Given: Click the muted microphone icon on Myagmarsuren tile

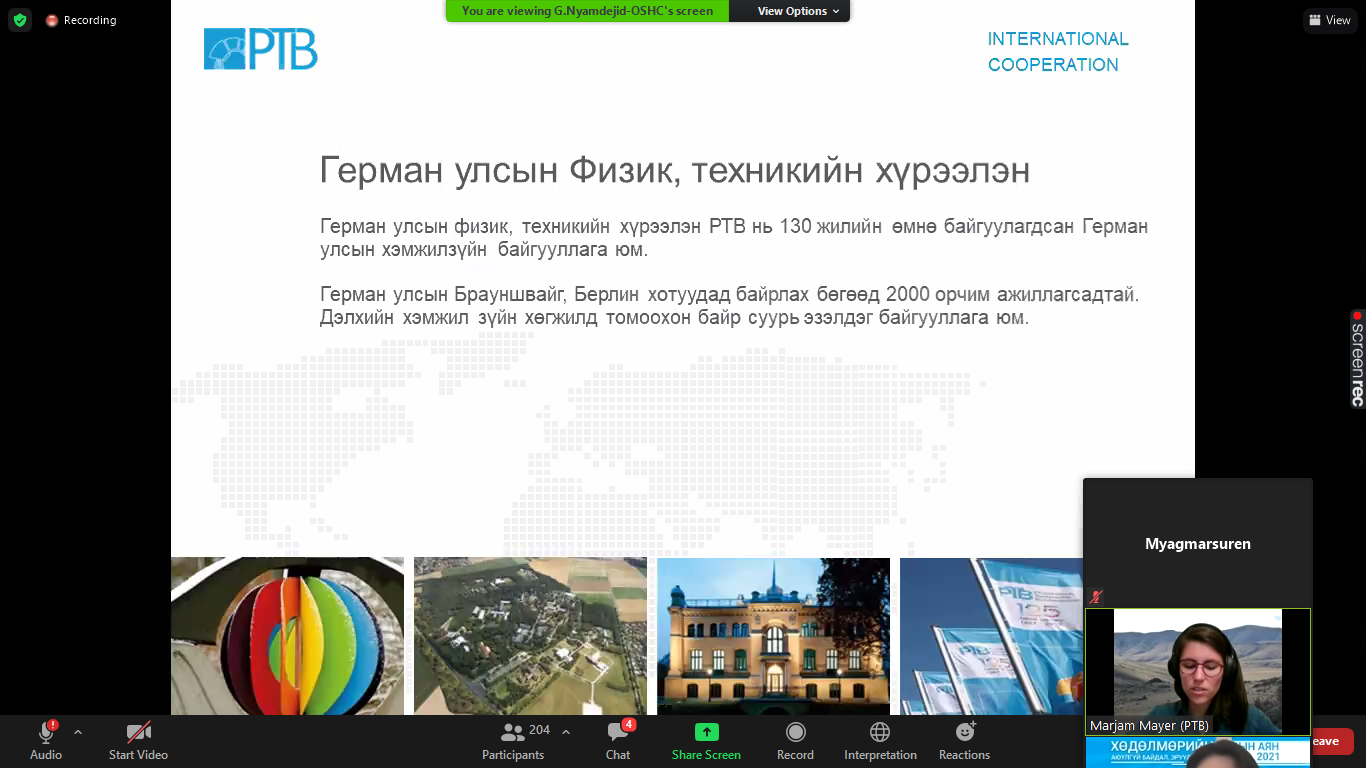Looking at the screenshot, I should pos(1096,597).
